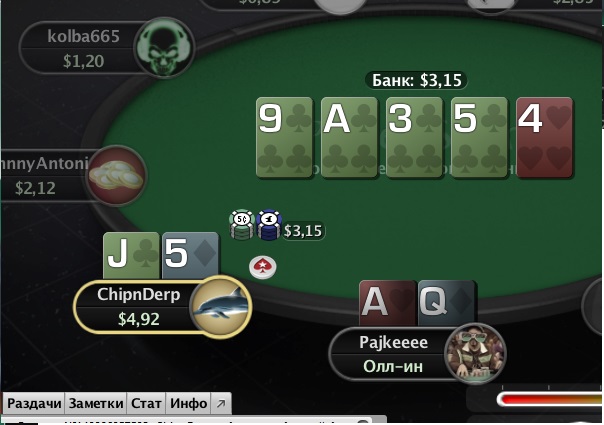
Task: Click the blue chip stack
Action: 269,225
